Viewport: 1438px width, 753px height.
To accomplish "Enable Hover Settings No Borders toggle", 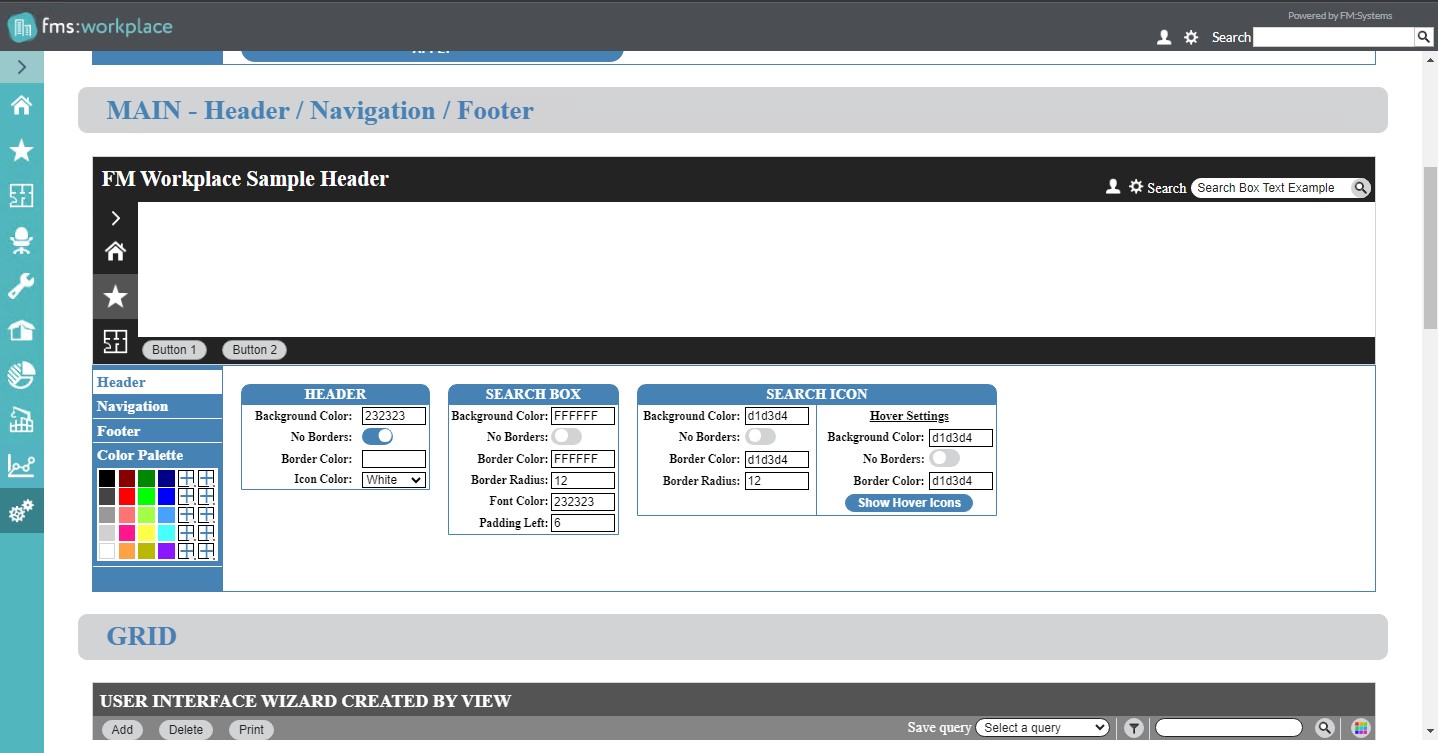I will click(944, 458).
